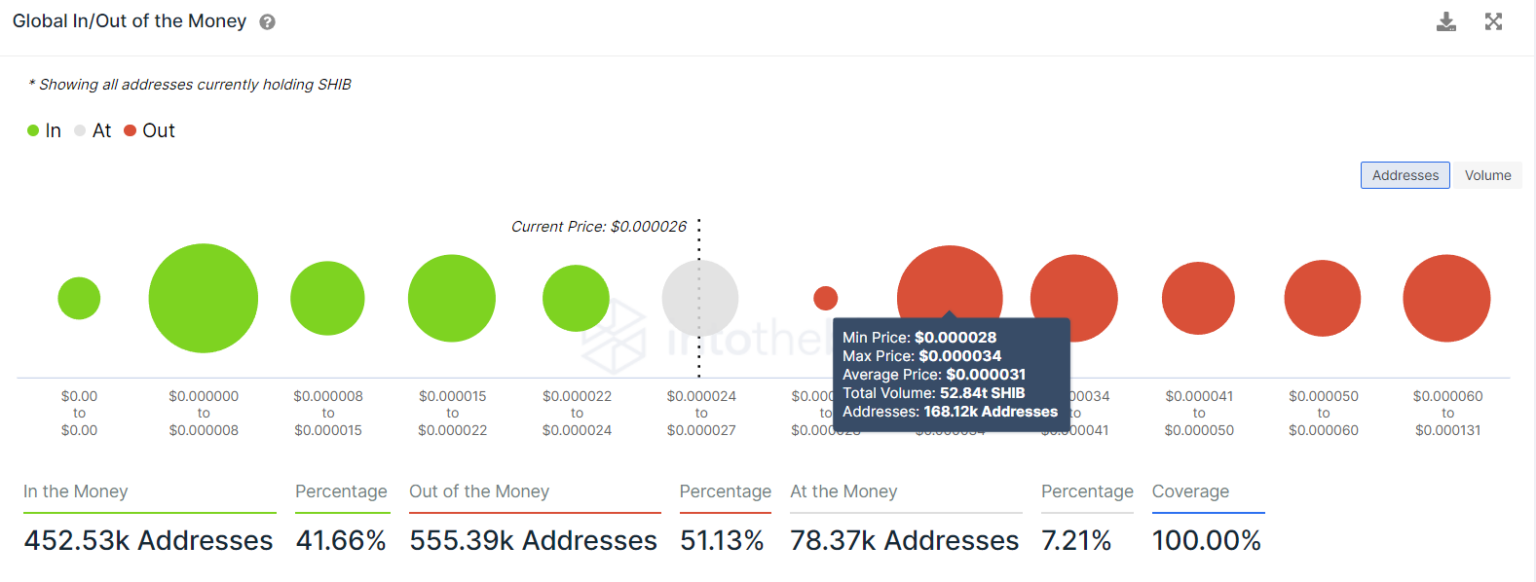This screenshot has height=582, width=1536.
Task: Switch chart to Addresses view
Action: pos(1405,175)
